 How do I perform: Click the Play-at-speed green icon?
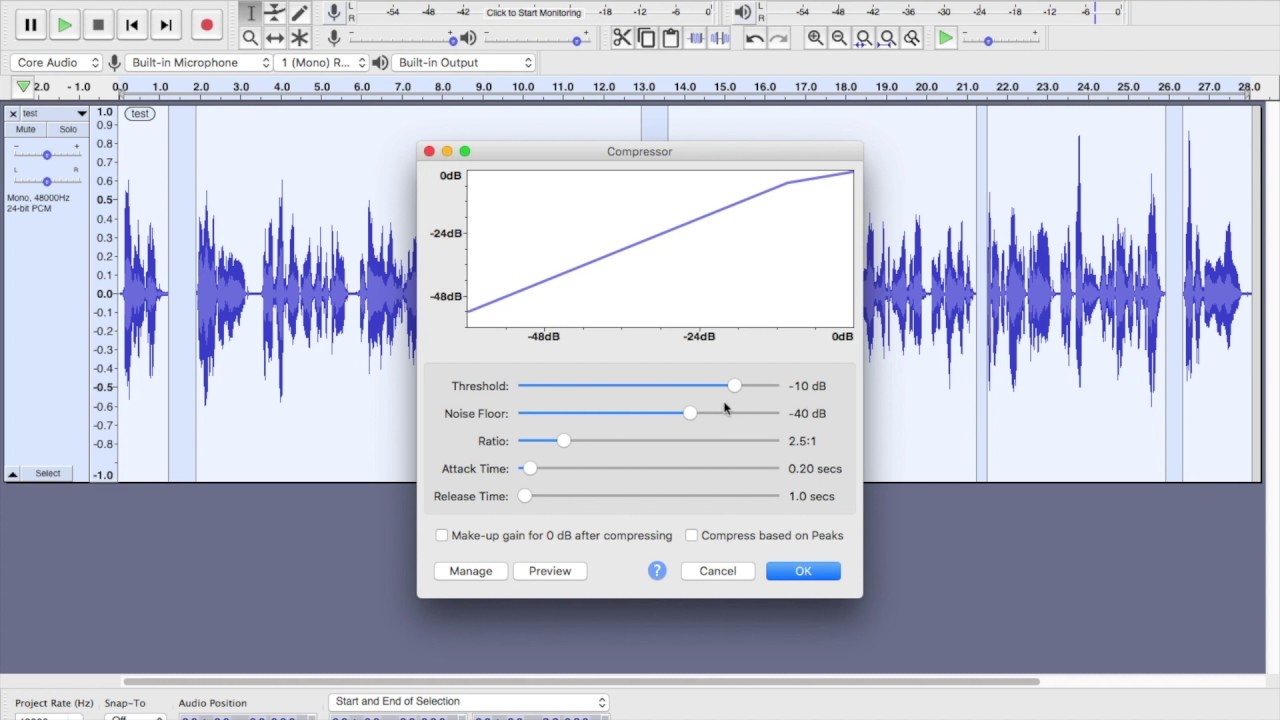coord(945,38)
